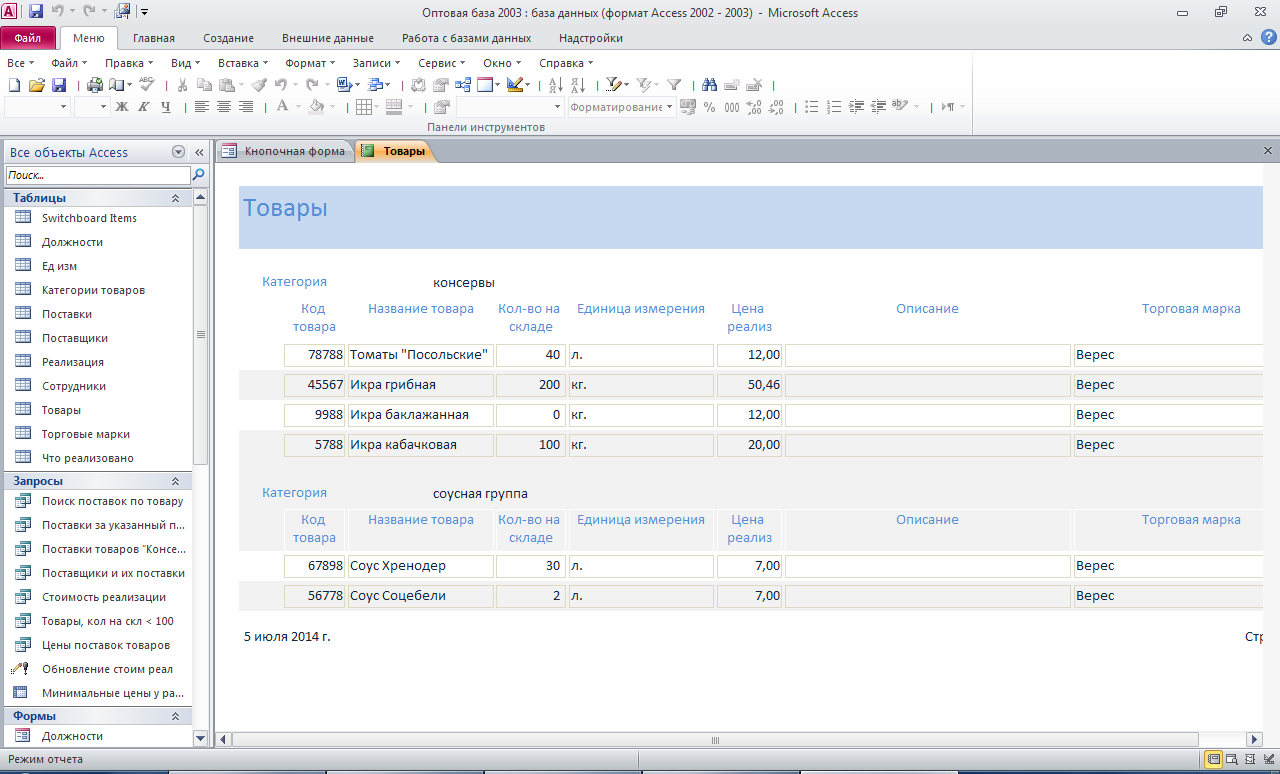Click the numbered list icon

point(833,107)
